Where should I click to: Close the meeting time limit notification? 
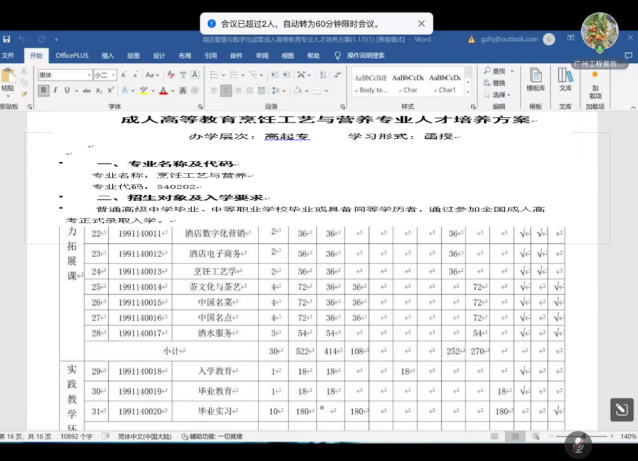(x=421, y=23)
